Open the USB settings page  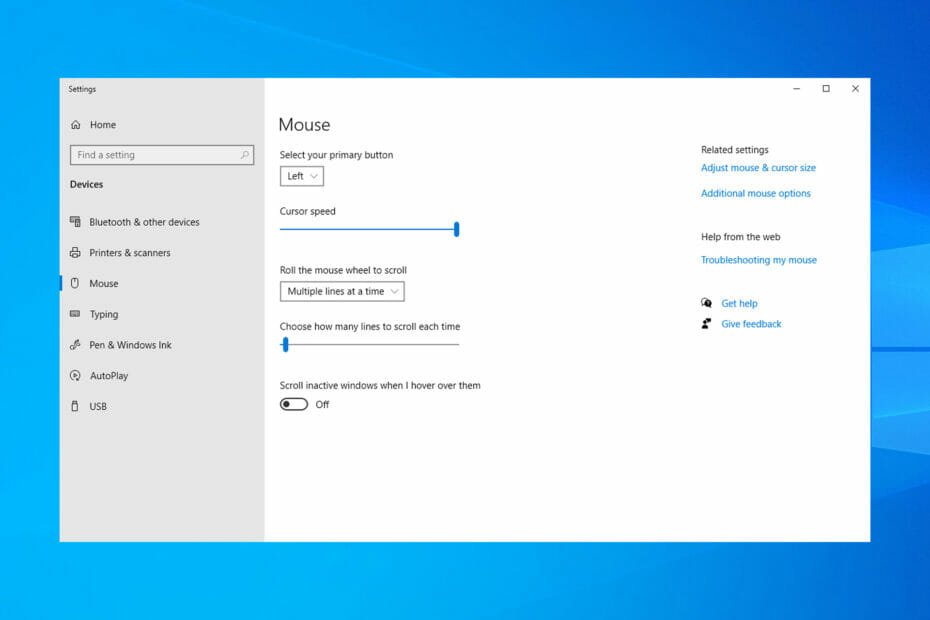point(98,406)
